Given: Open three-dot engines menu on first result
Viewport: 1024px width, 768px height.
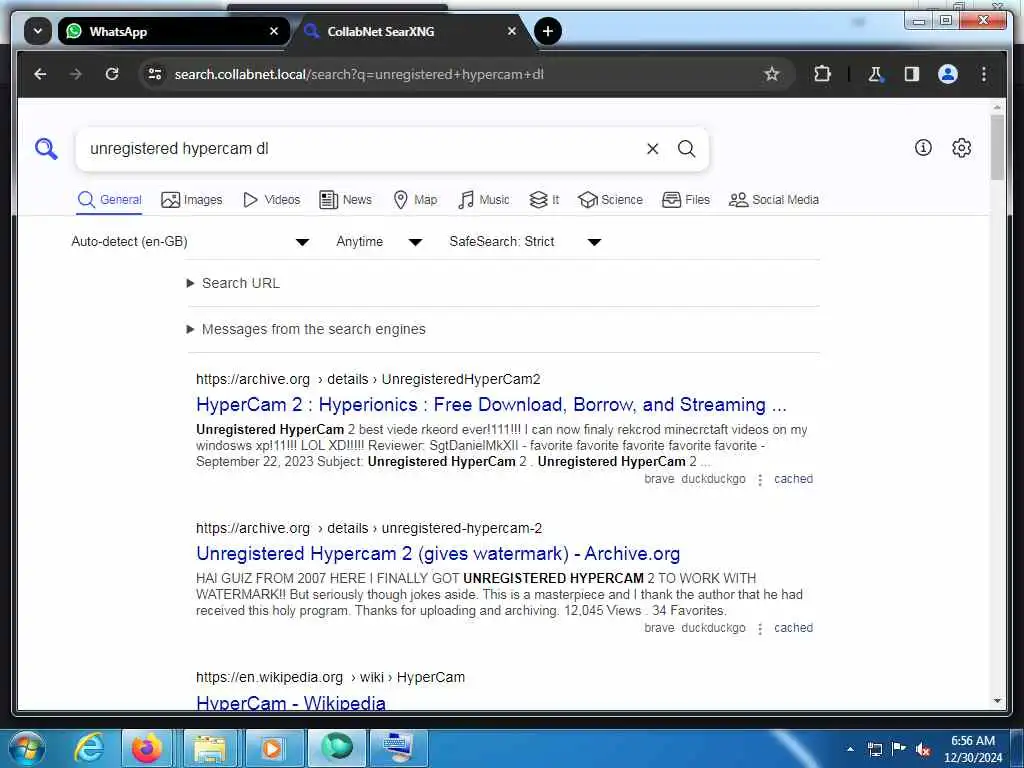Looking at the screenshot, I should [760, 480].
